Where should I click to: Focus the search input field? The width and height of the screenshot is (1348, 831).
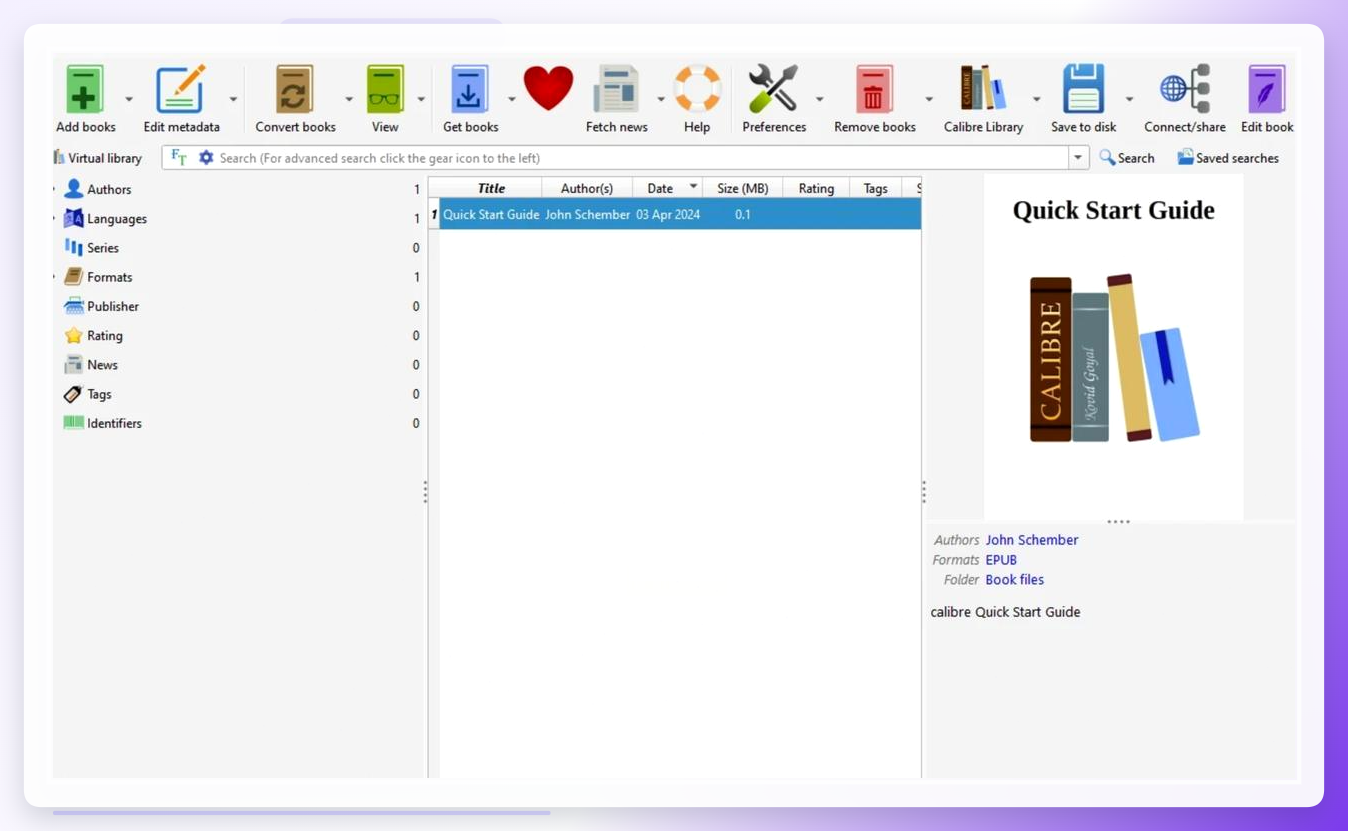pyautogui.click(x=642, y=158)
